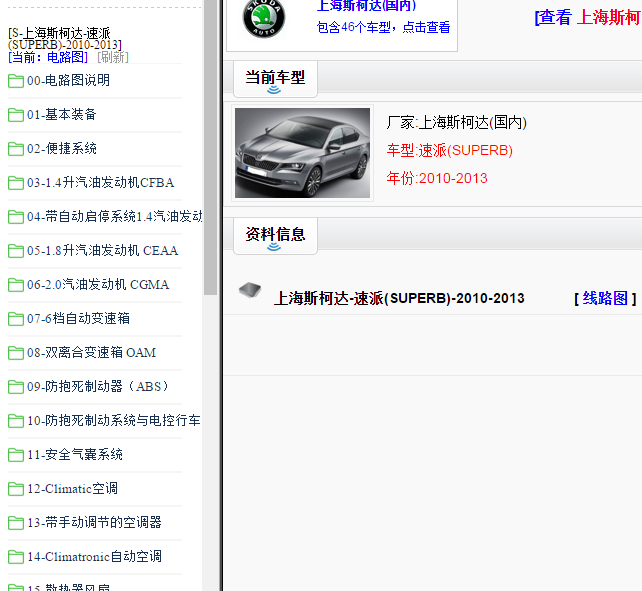The height and width of the screenshot is (591, 642).
Task: Click the left panel vertical scrollbar
Action: (x=210, y=147)
